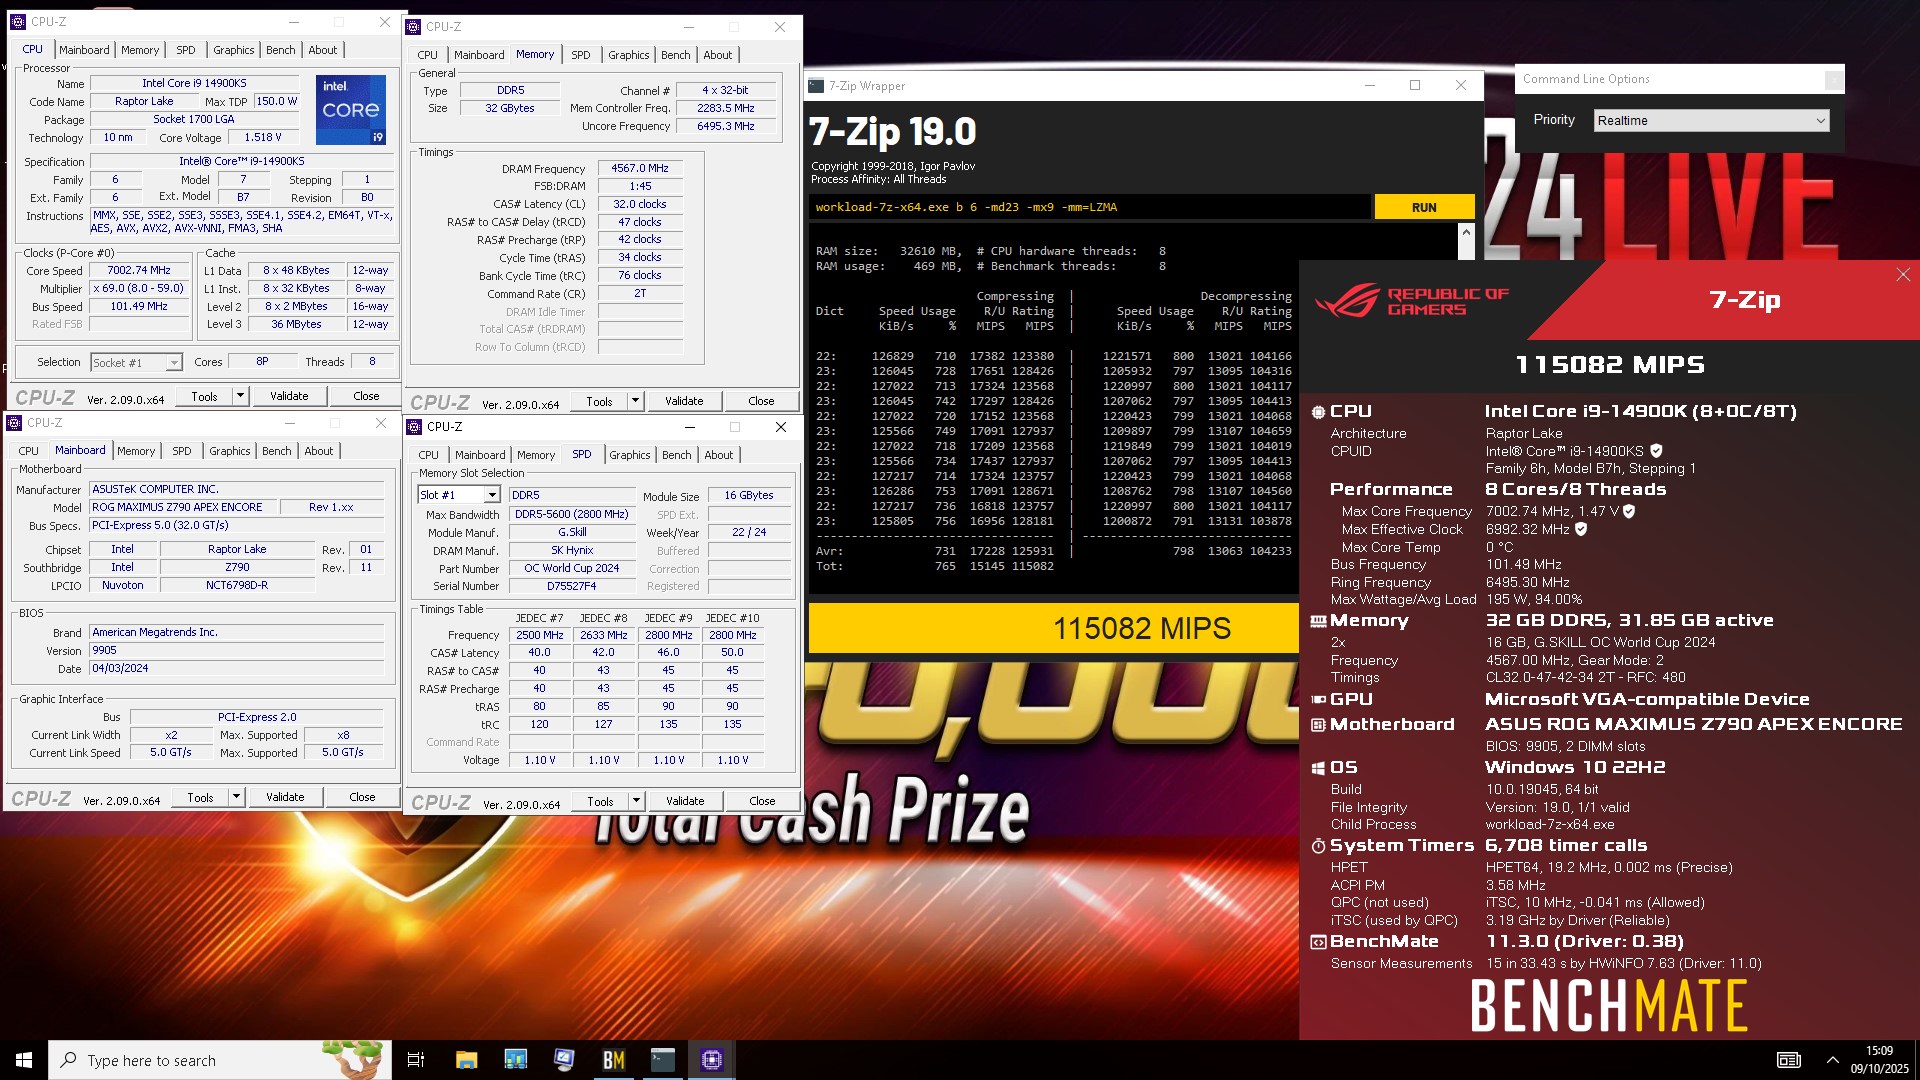Expand Tools arrow in Mainboard tab window
The width and height of the screenshot is (1920, 1080).
236,797
